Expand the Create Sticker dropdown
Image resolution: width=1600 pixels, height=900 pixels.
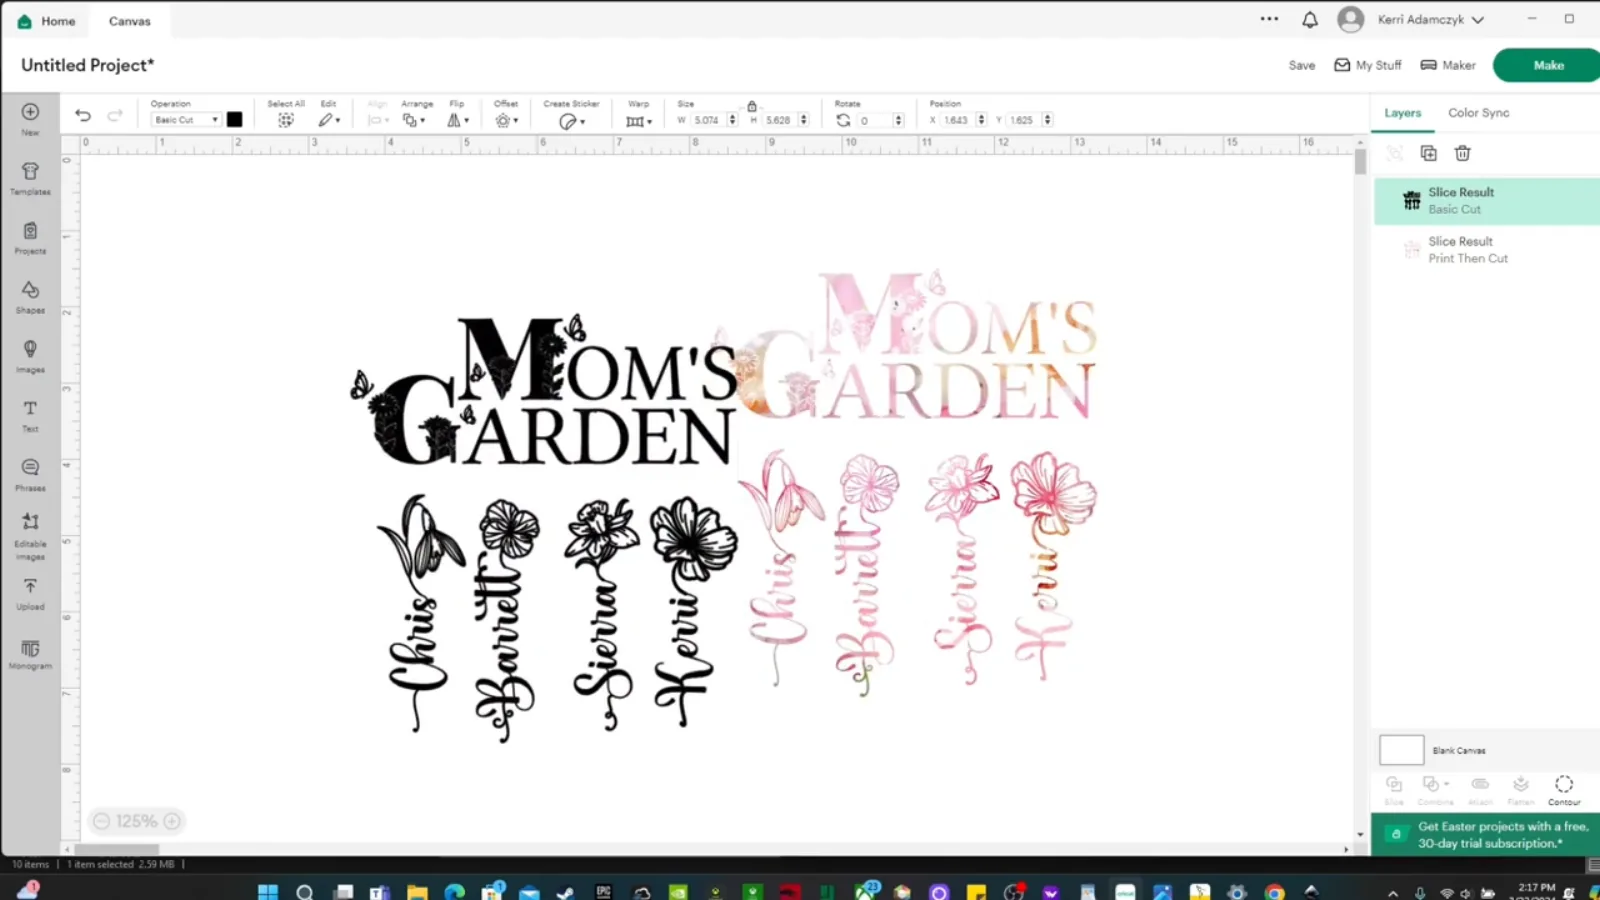tap(572, 121)
